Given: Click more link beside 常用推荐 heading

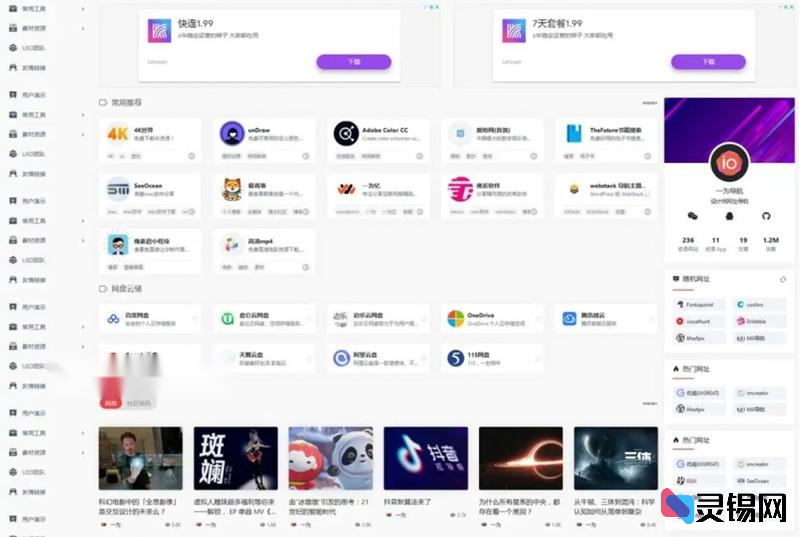Looking at the screenshot, I should pos(649,103).
